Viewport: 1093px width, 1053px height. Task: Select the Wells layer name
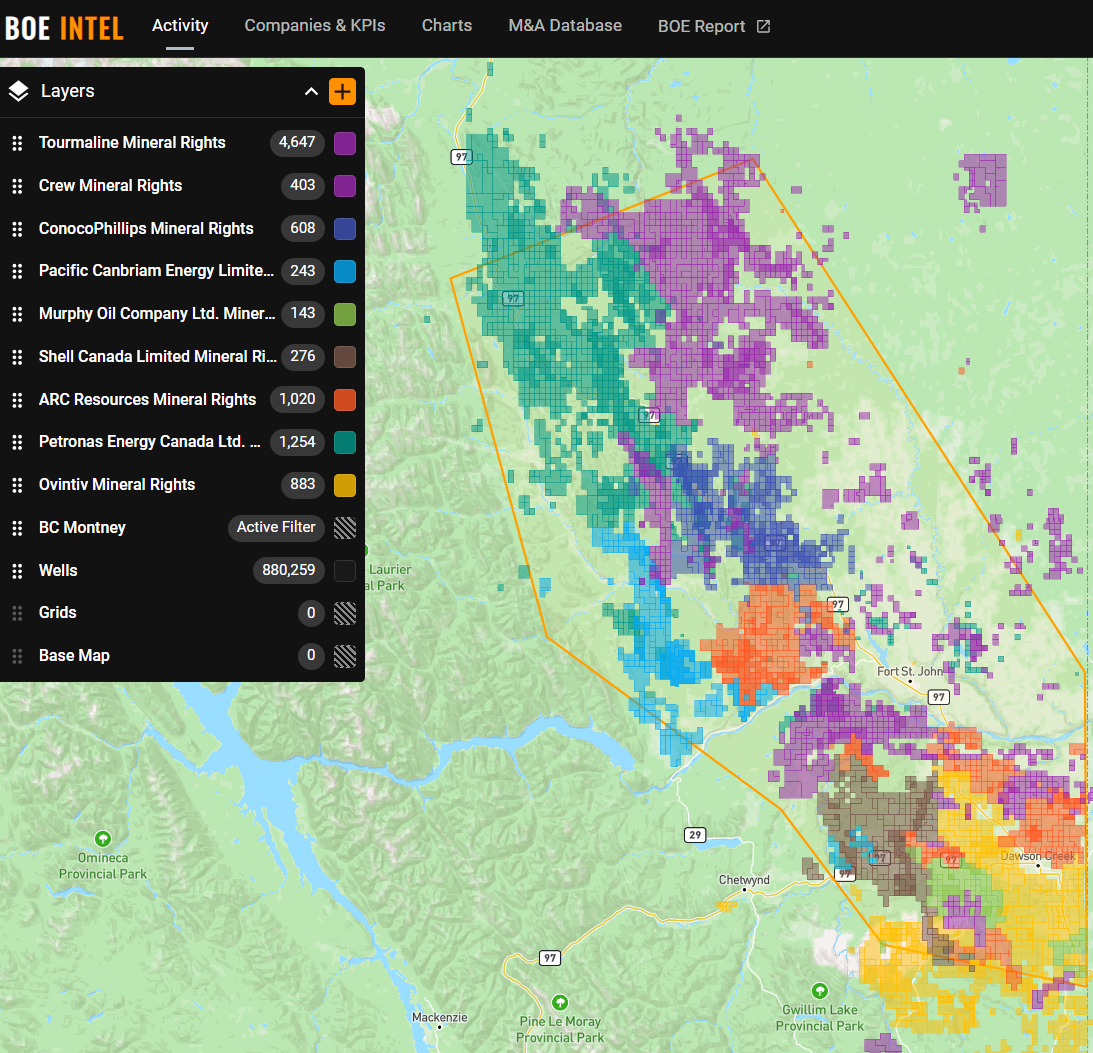(x=59, y=571)
